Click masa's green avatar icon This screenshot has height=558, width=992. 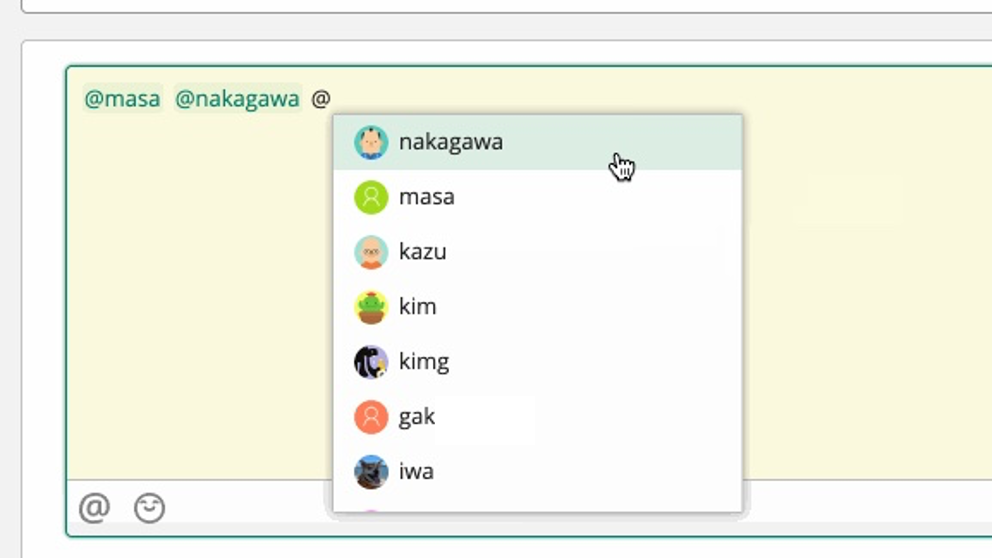coord(371,197)
